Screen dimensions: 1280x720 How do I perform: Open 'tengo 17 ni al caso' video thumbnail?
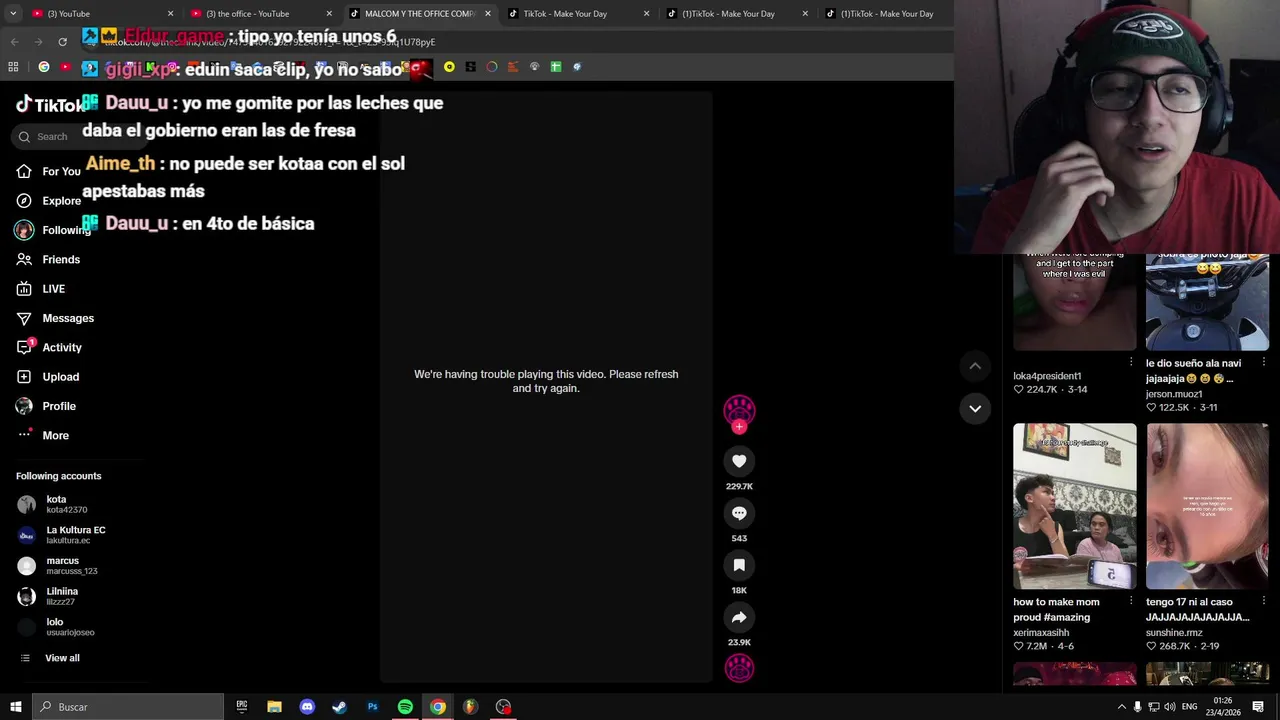click(x=1208, y=506)
